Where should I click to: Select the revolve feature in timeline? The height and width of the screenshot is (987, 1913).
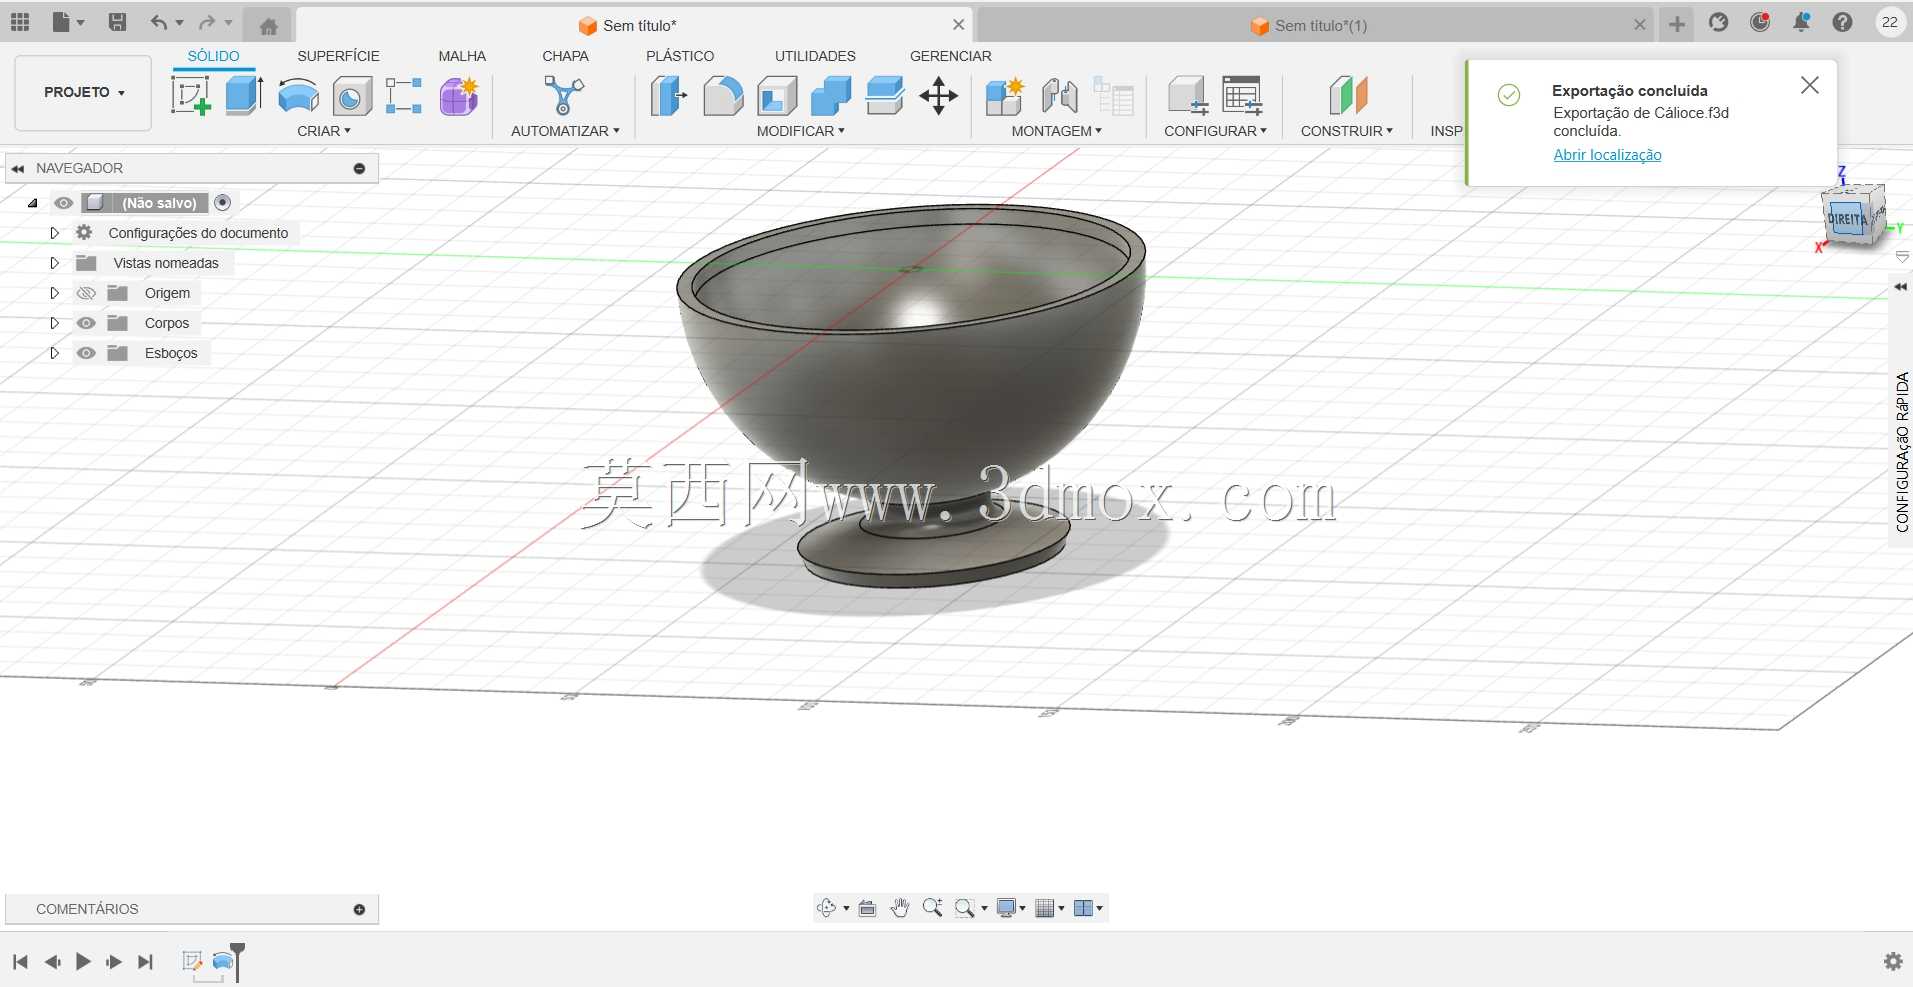pyautogui.click(x=223, y=962)
